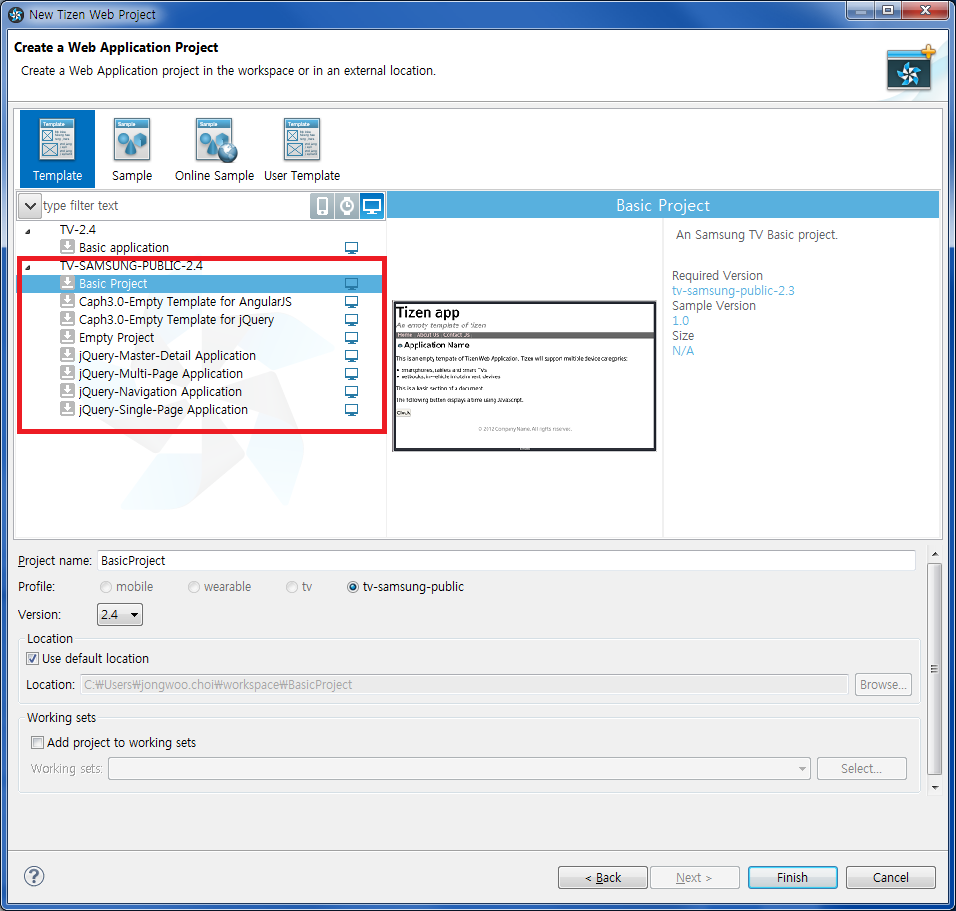Click the vertical scrollbar in settings area

[934, 669]
